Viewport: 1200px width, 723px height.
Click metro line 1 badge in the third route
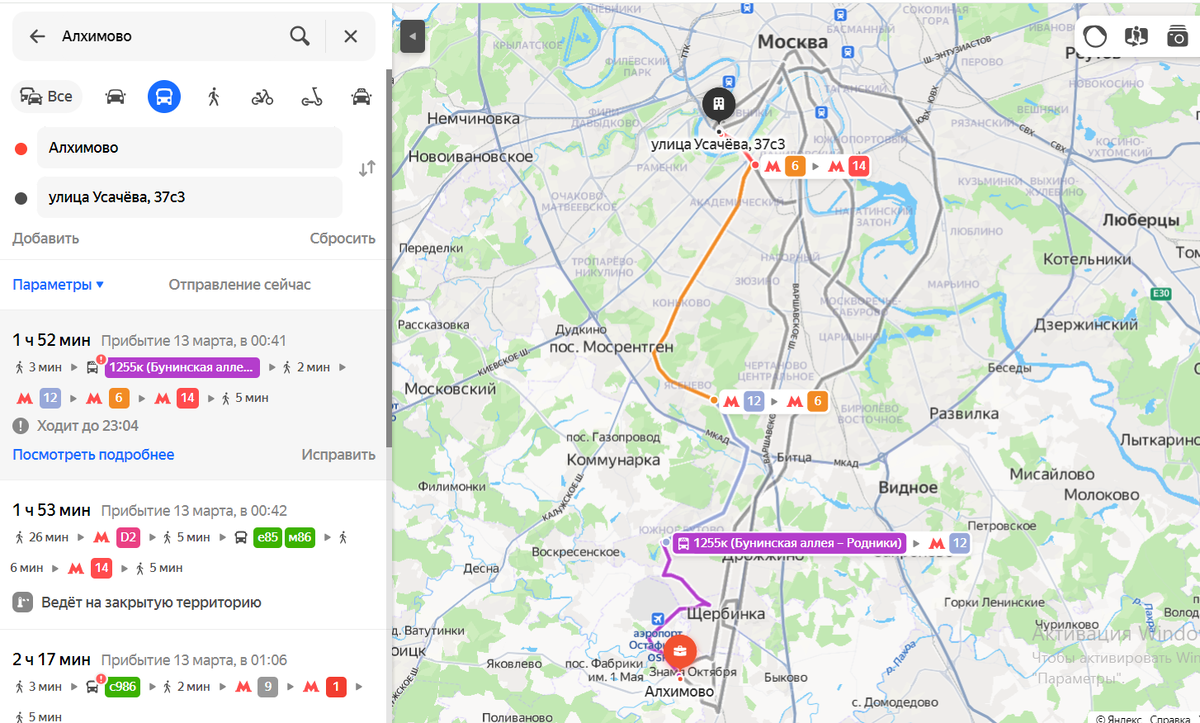tap(336, 687)
